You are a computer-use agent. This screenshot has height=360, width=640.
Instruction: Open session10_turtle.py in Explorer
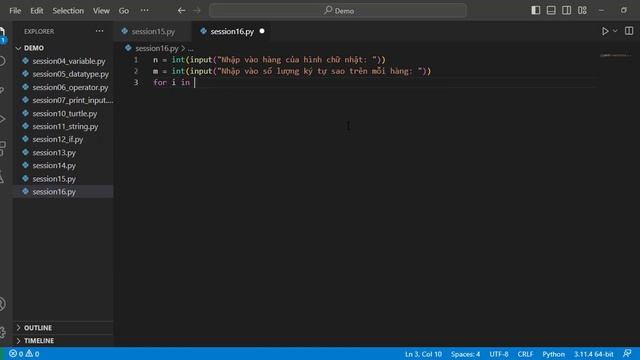point(64,113)
